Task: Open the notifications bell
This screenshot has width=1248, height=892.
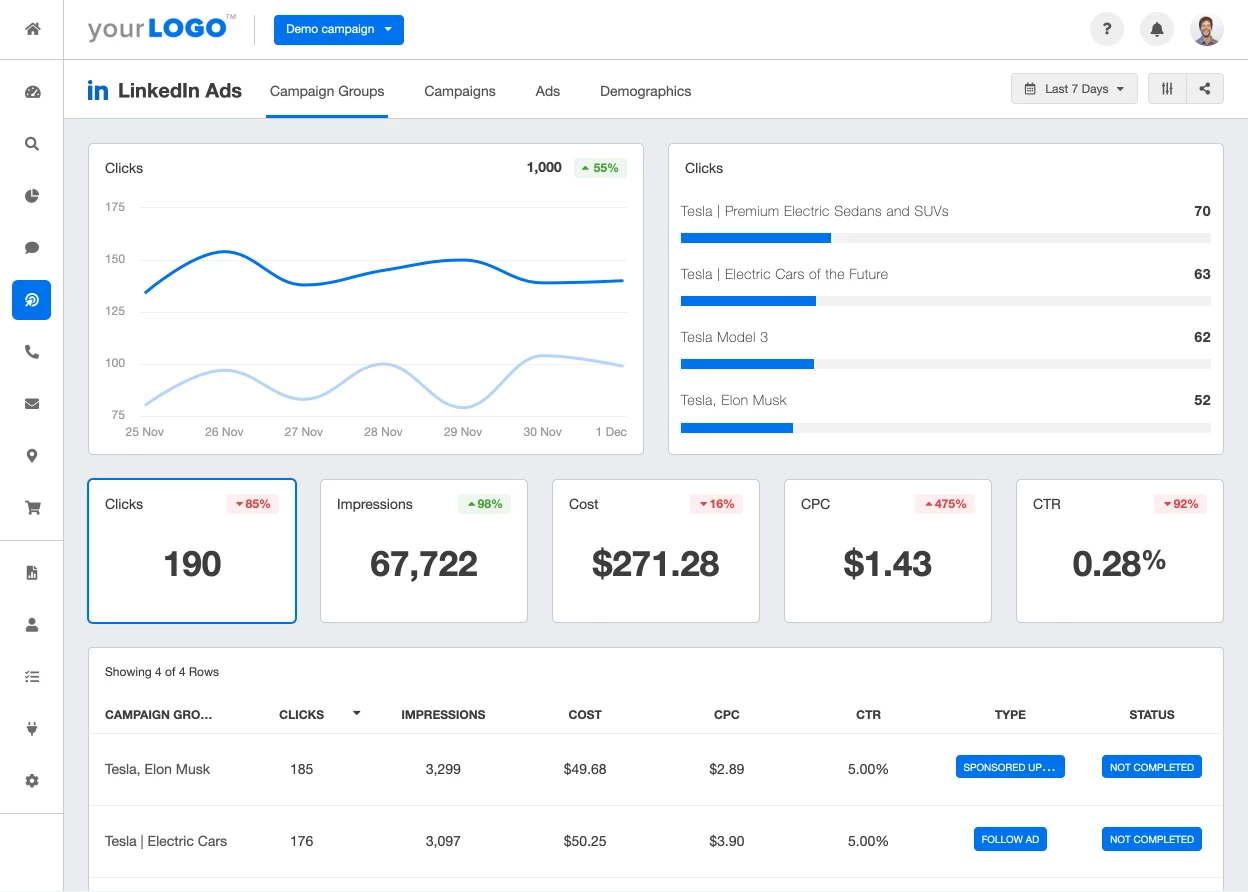Action: [1157, 29]
